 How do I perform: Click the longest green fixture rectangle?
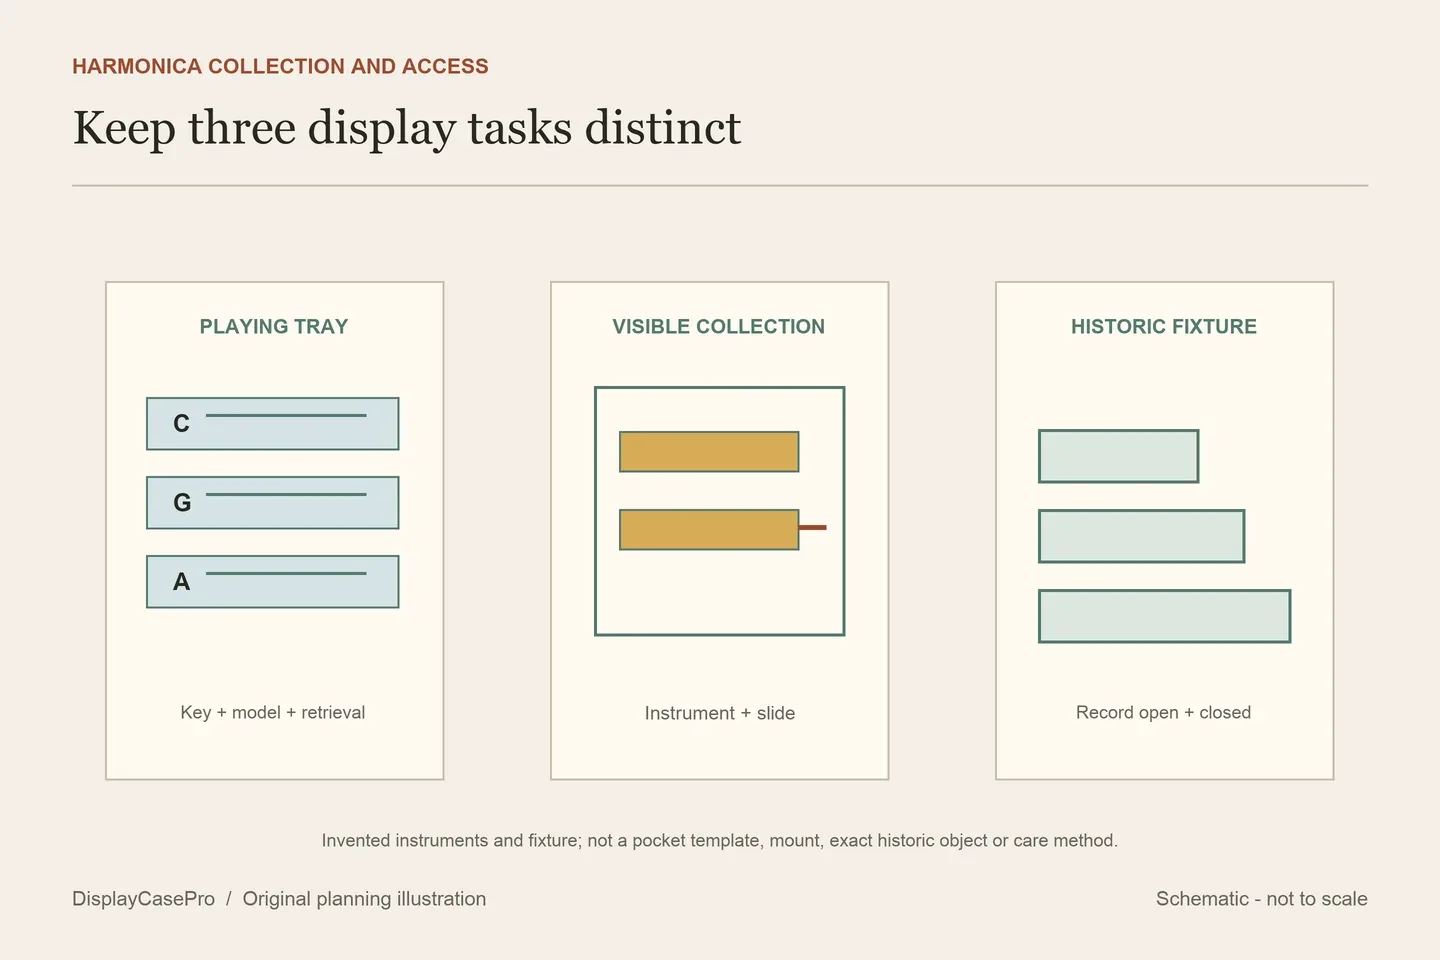[x=1165, y=616]
